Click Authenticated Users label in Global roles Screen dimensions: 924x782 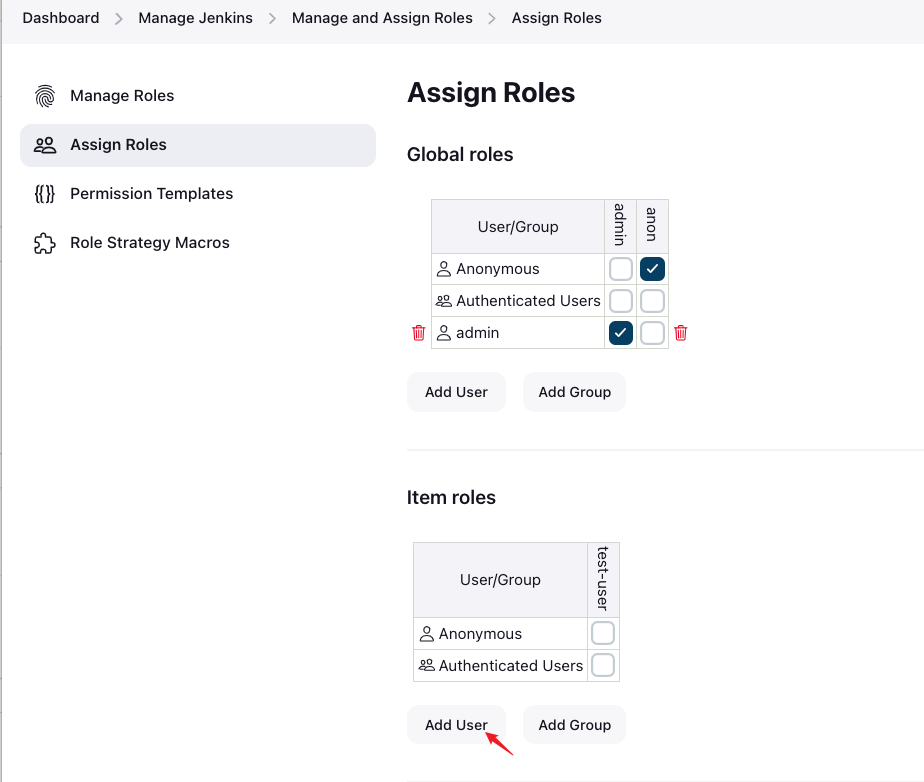[529, 301]
